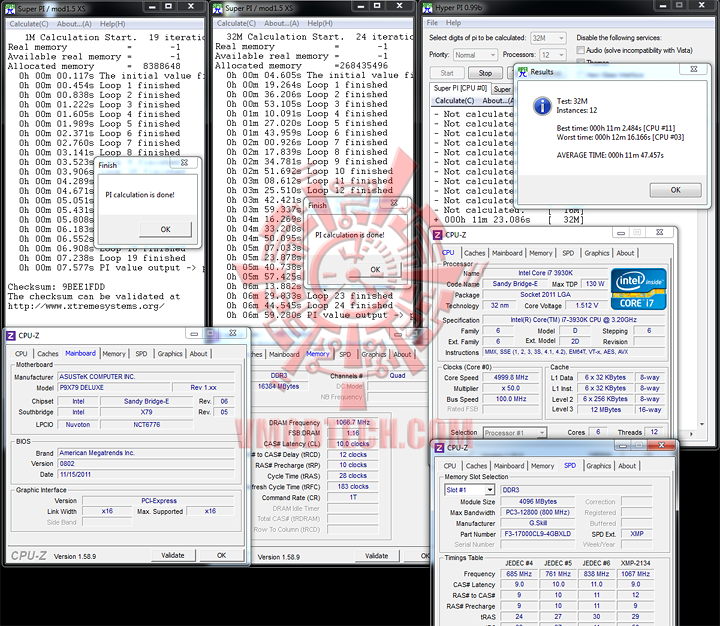
Task: Close the Results dialog with its X
Action: tap(693, 69)
